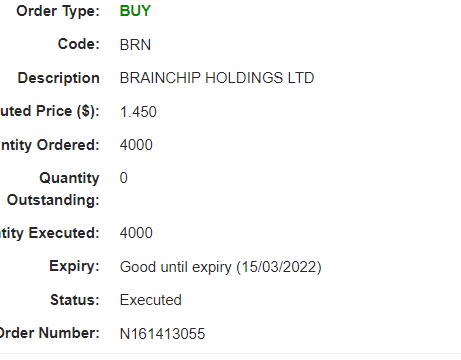This screenshot has height=360, width=461.
Task: Click the Price ($) label
Action: coord(50,111)
